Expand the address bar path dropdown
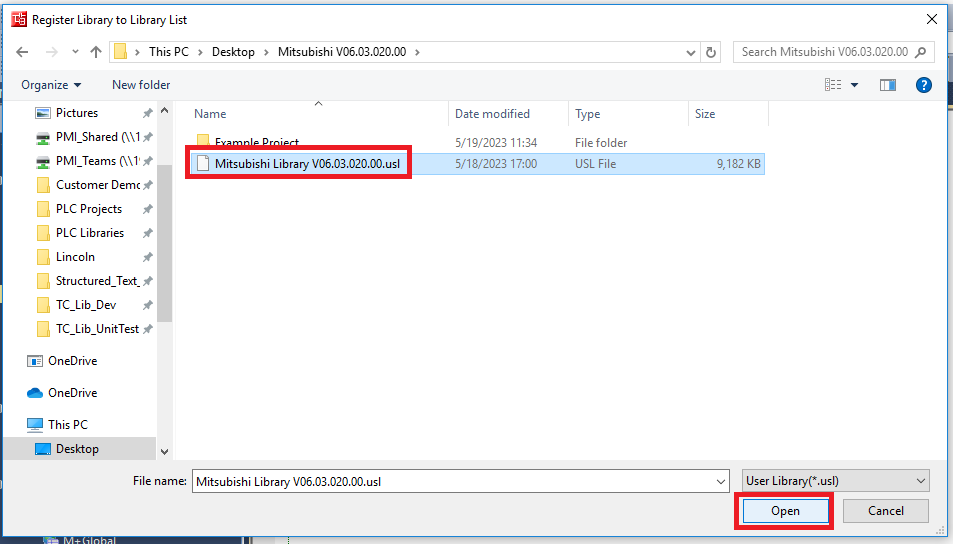Viewport: 953px width, 544px height. 690,52
